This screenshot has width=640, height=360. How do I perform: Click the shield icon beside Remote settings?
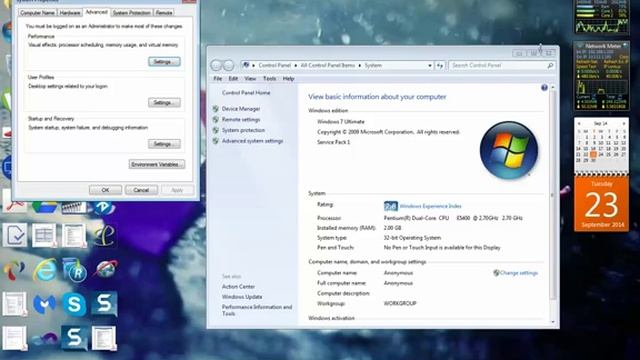click(216, 120)
